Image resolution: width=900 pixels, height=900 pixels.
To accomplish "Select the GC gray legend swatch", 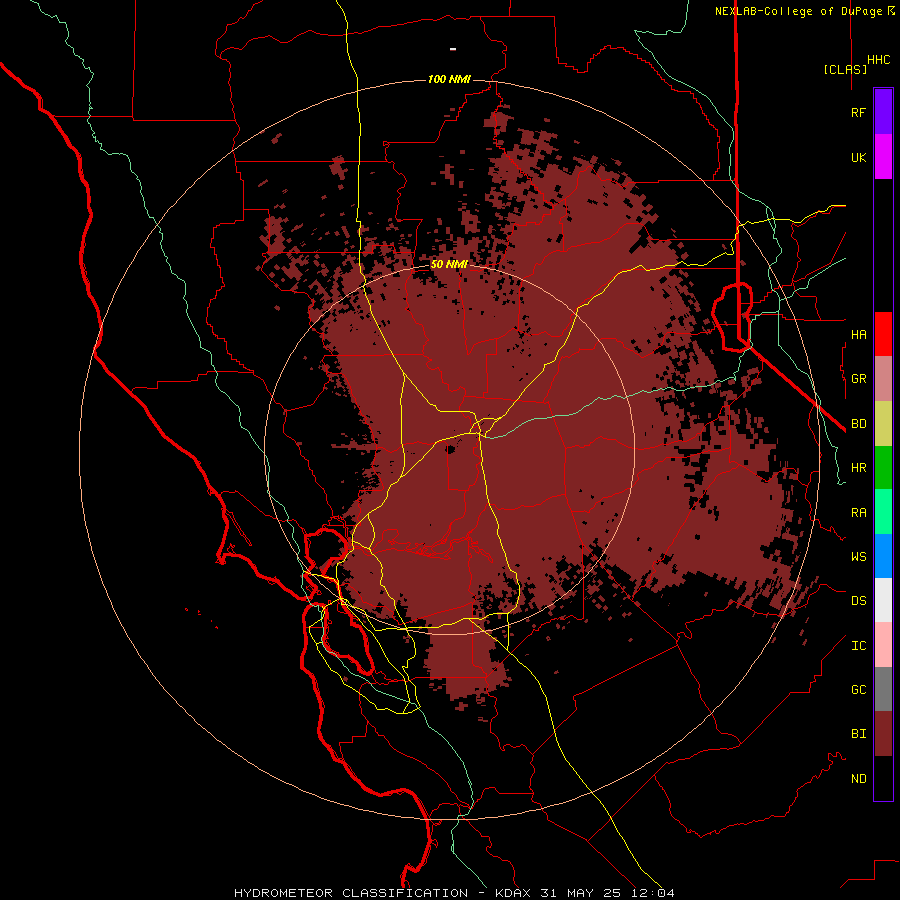I will 883,689.
